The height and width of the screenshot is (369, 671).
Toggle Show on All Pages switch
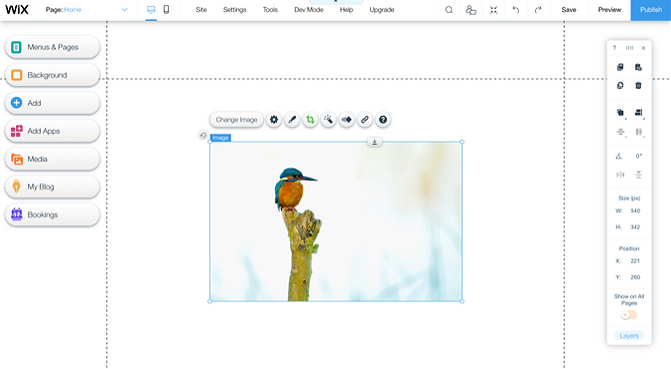629,315
